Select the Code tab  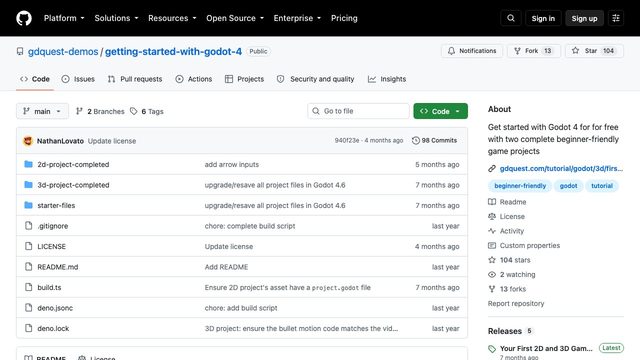point(35,79)
